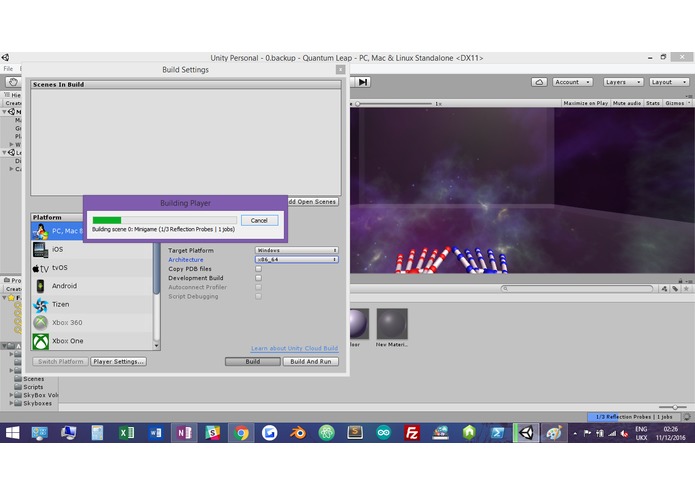Open the Target Platform dropdown
The image size is (695, 494).
297,250
